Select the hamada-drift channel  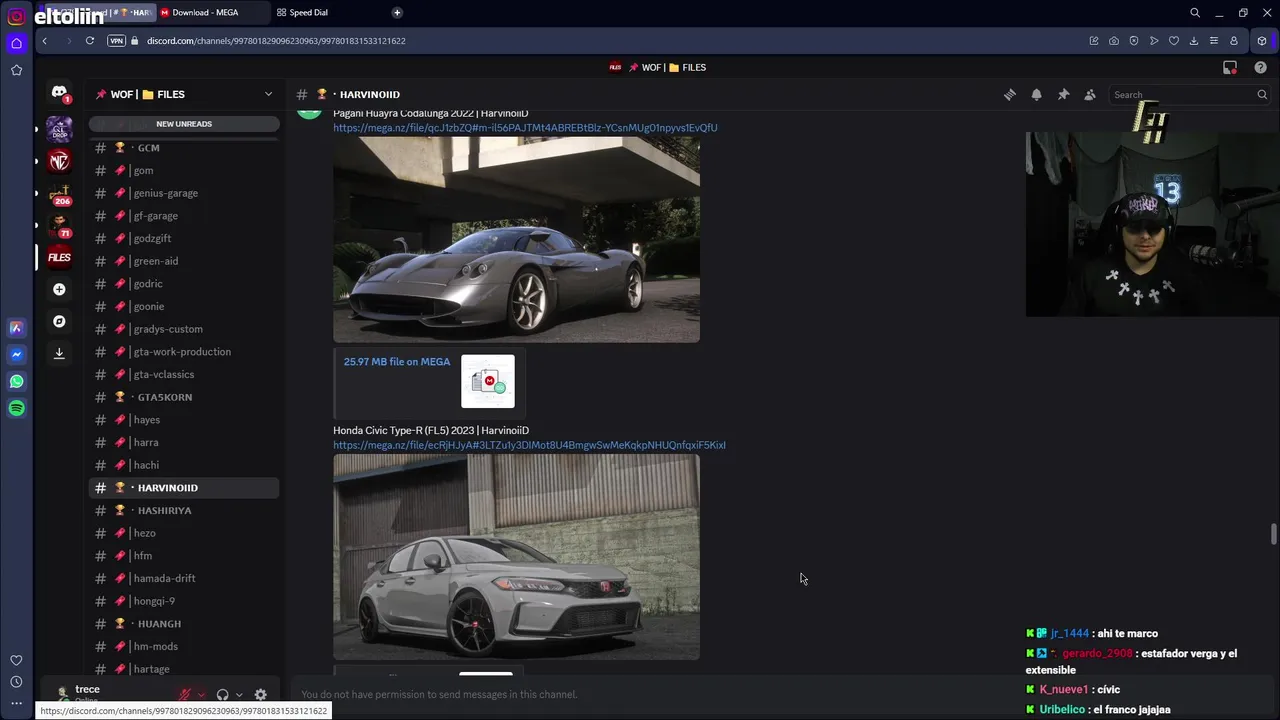184,578
